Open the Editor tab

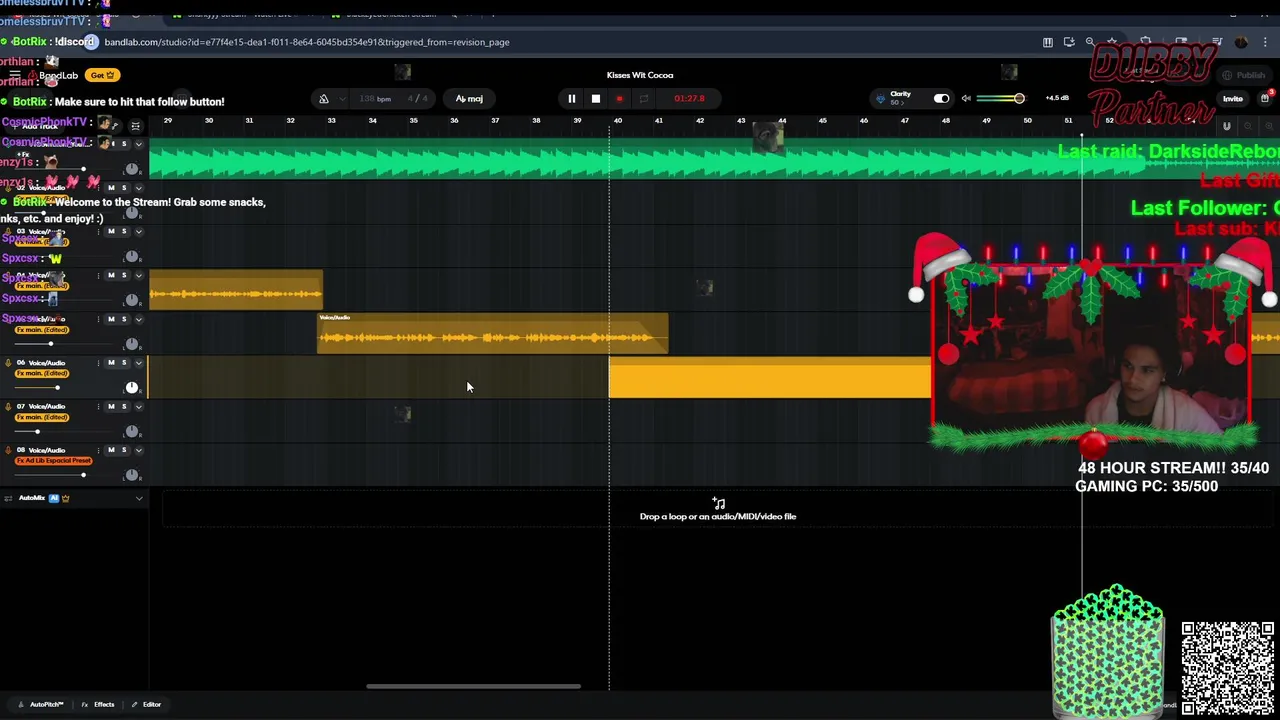tap(146, 705)
